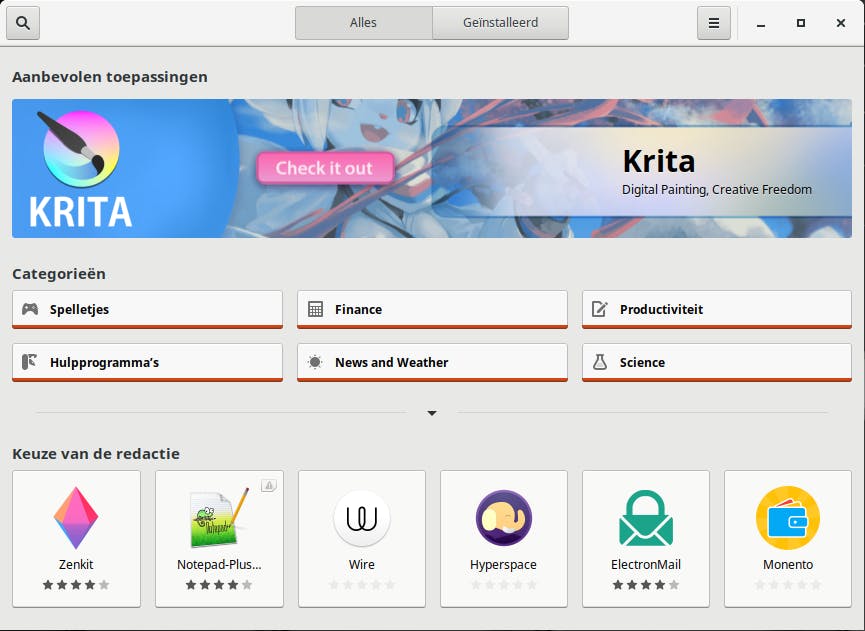Click the pencil-edit icon on Productiviteit

click(600, 309)
